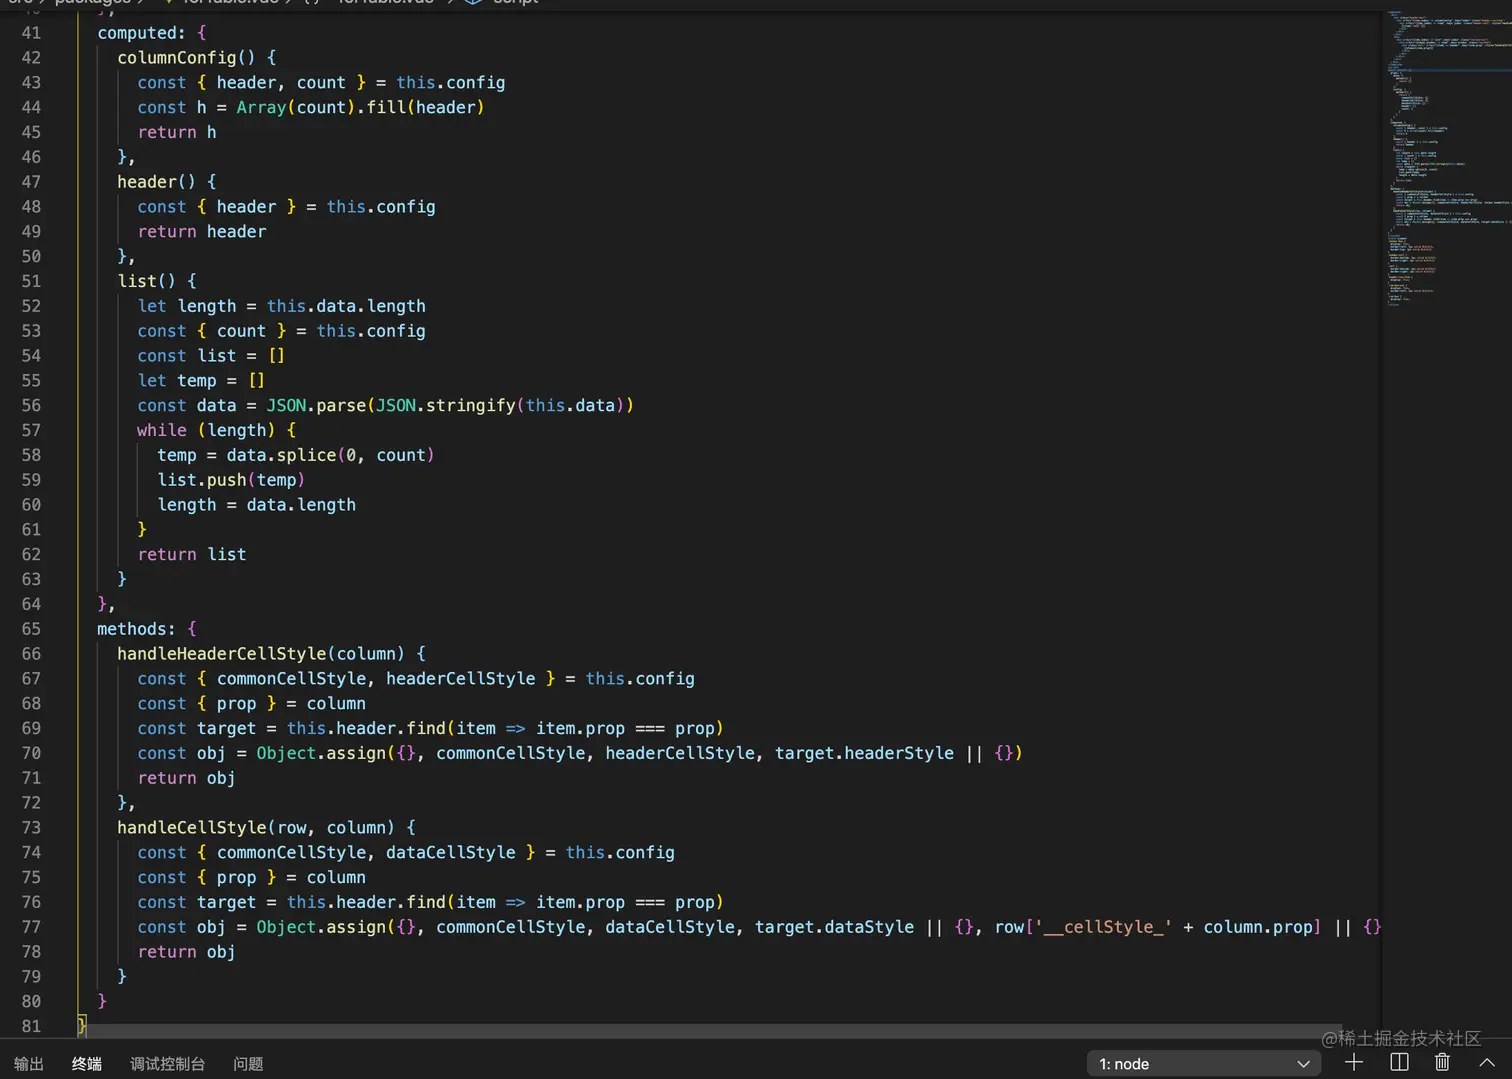Click 'target.headerStyle' on line 70
1512x1079 pixels.
(864, 753)
